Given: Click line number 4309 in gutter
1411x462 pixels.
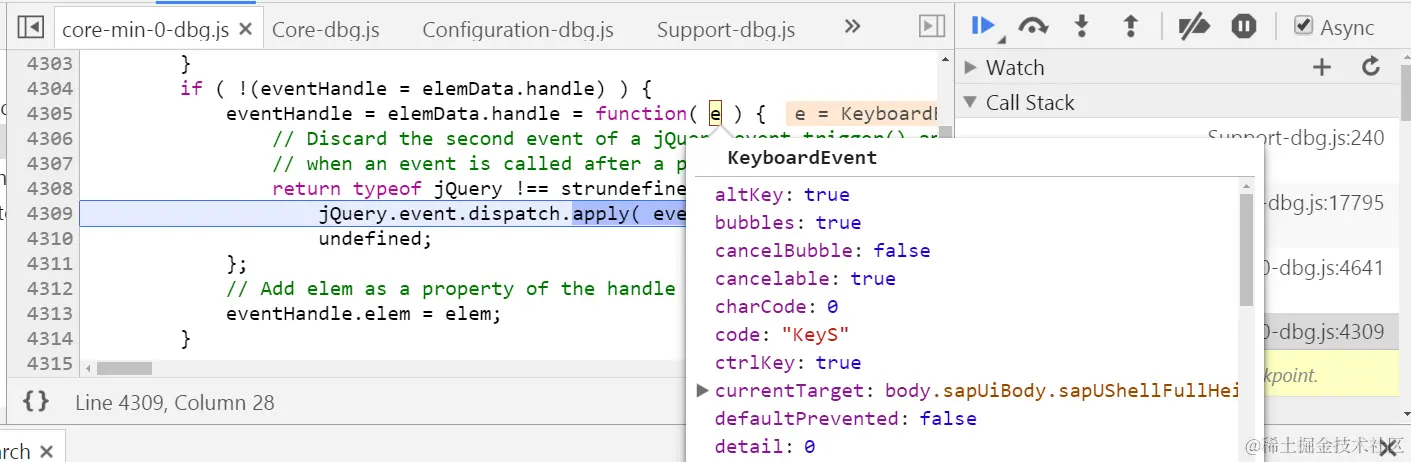Looking at the screenshot, I should pyautogui.click(x=49, y=213).
